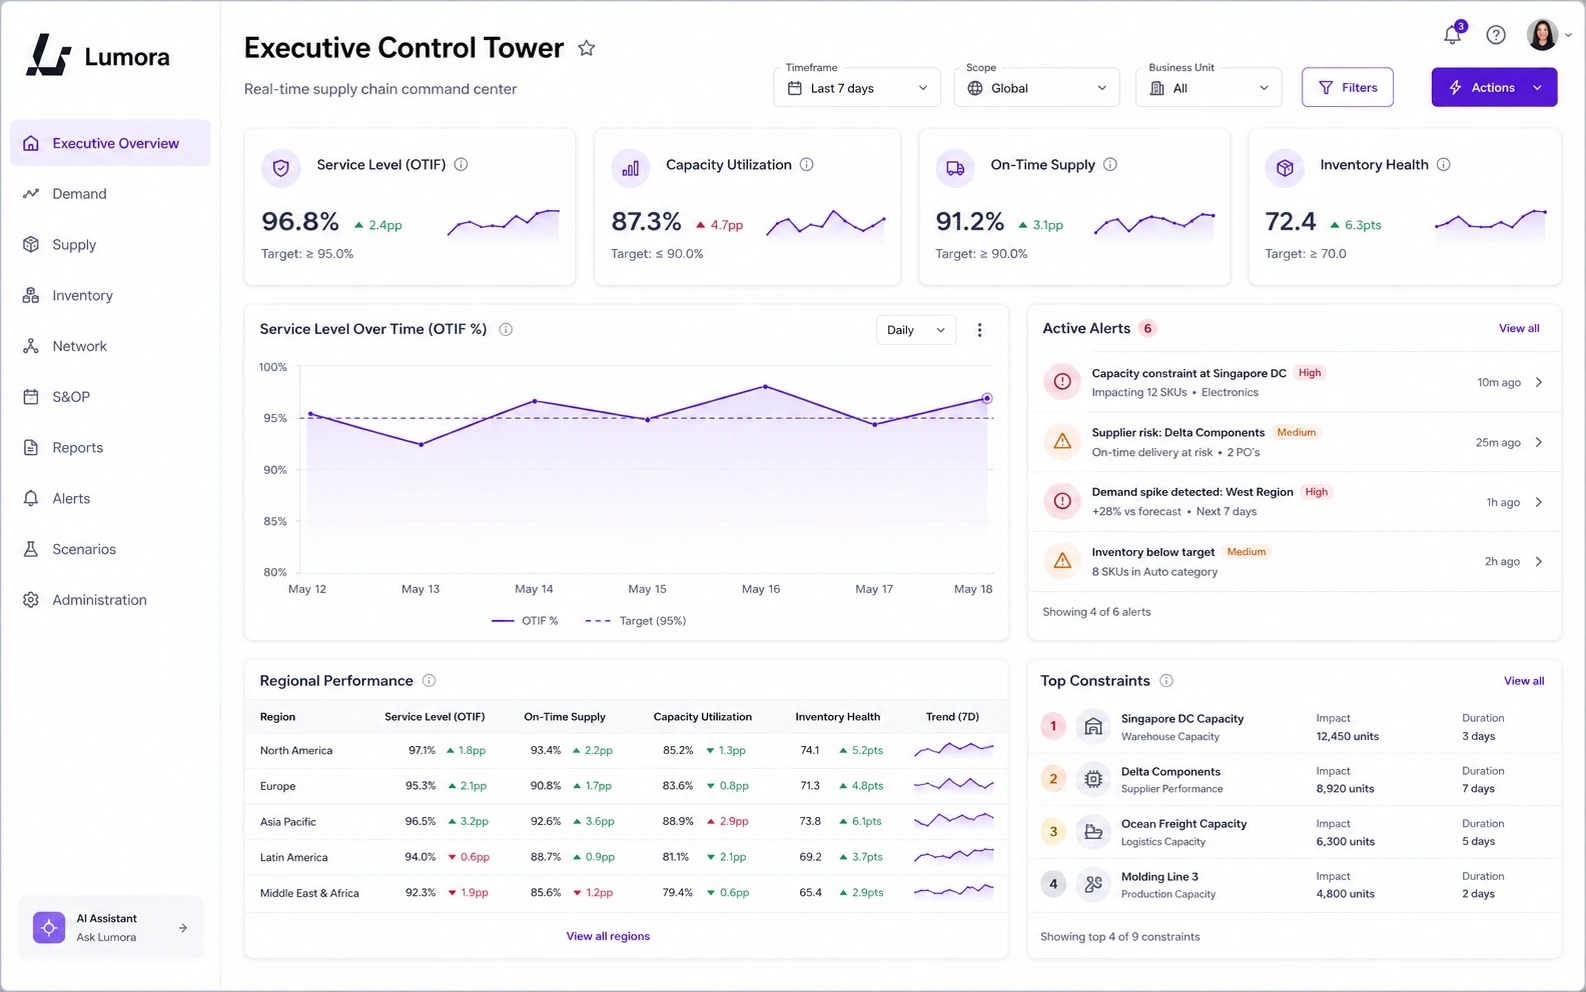Show info for Service Level (OTIF) card
The height and width of the screenshot is (992, 1586).
click(x=461, y=165)
